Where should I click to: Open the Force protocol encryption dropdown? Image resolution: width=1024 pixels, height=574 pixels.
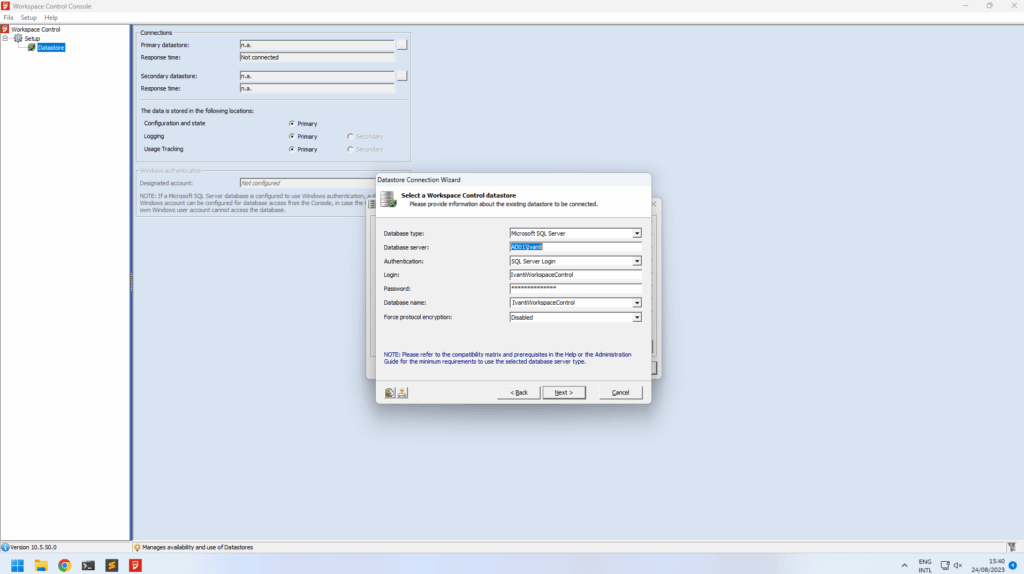pos(636,317)
